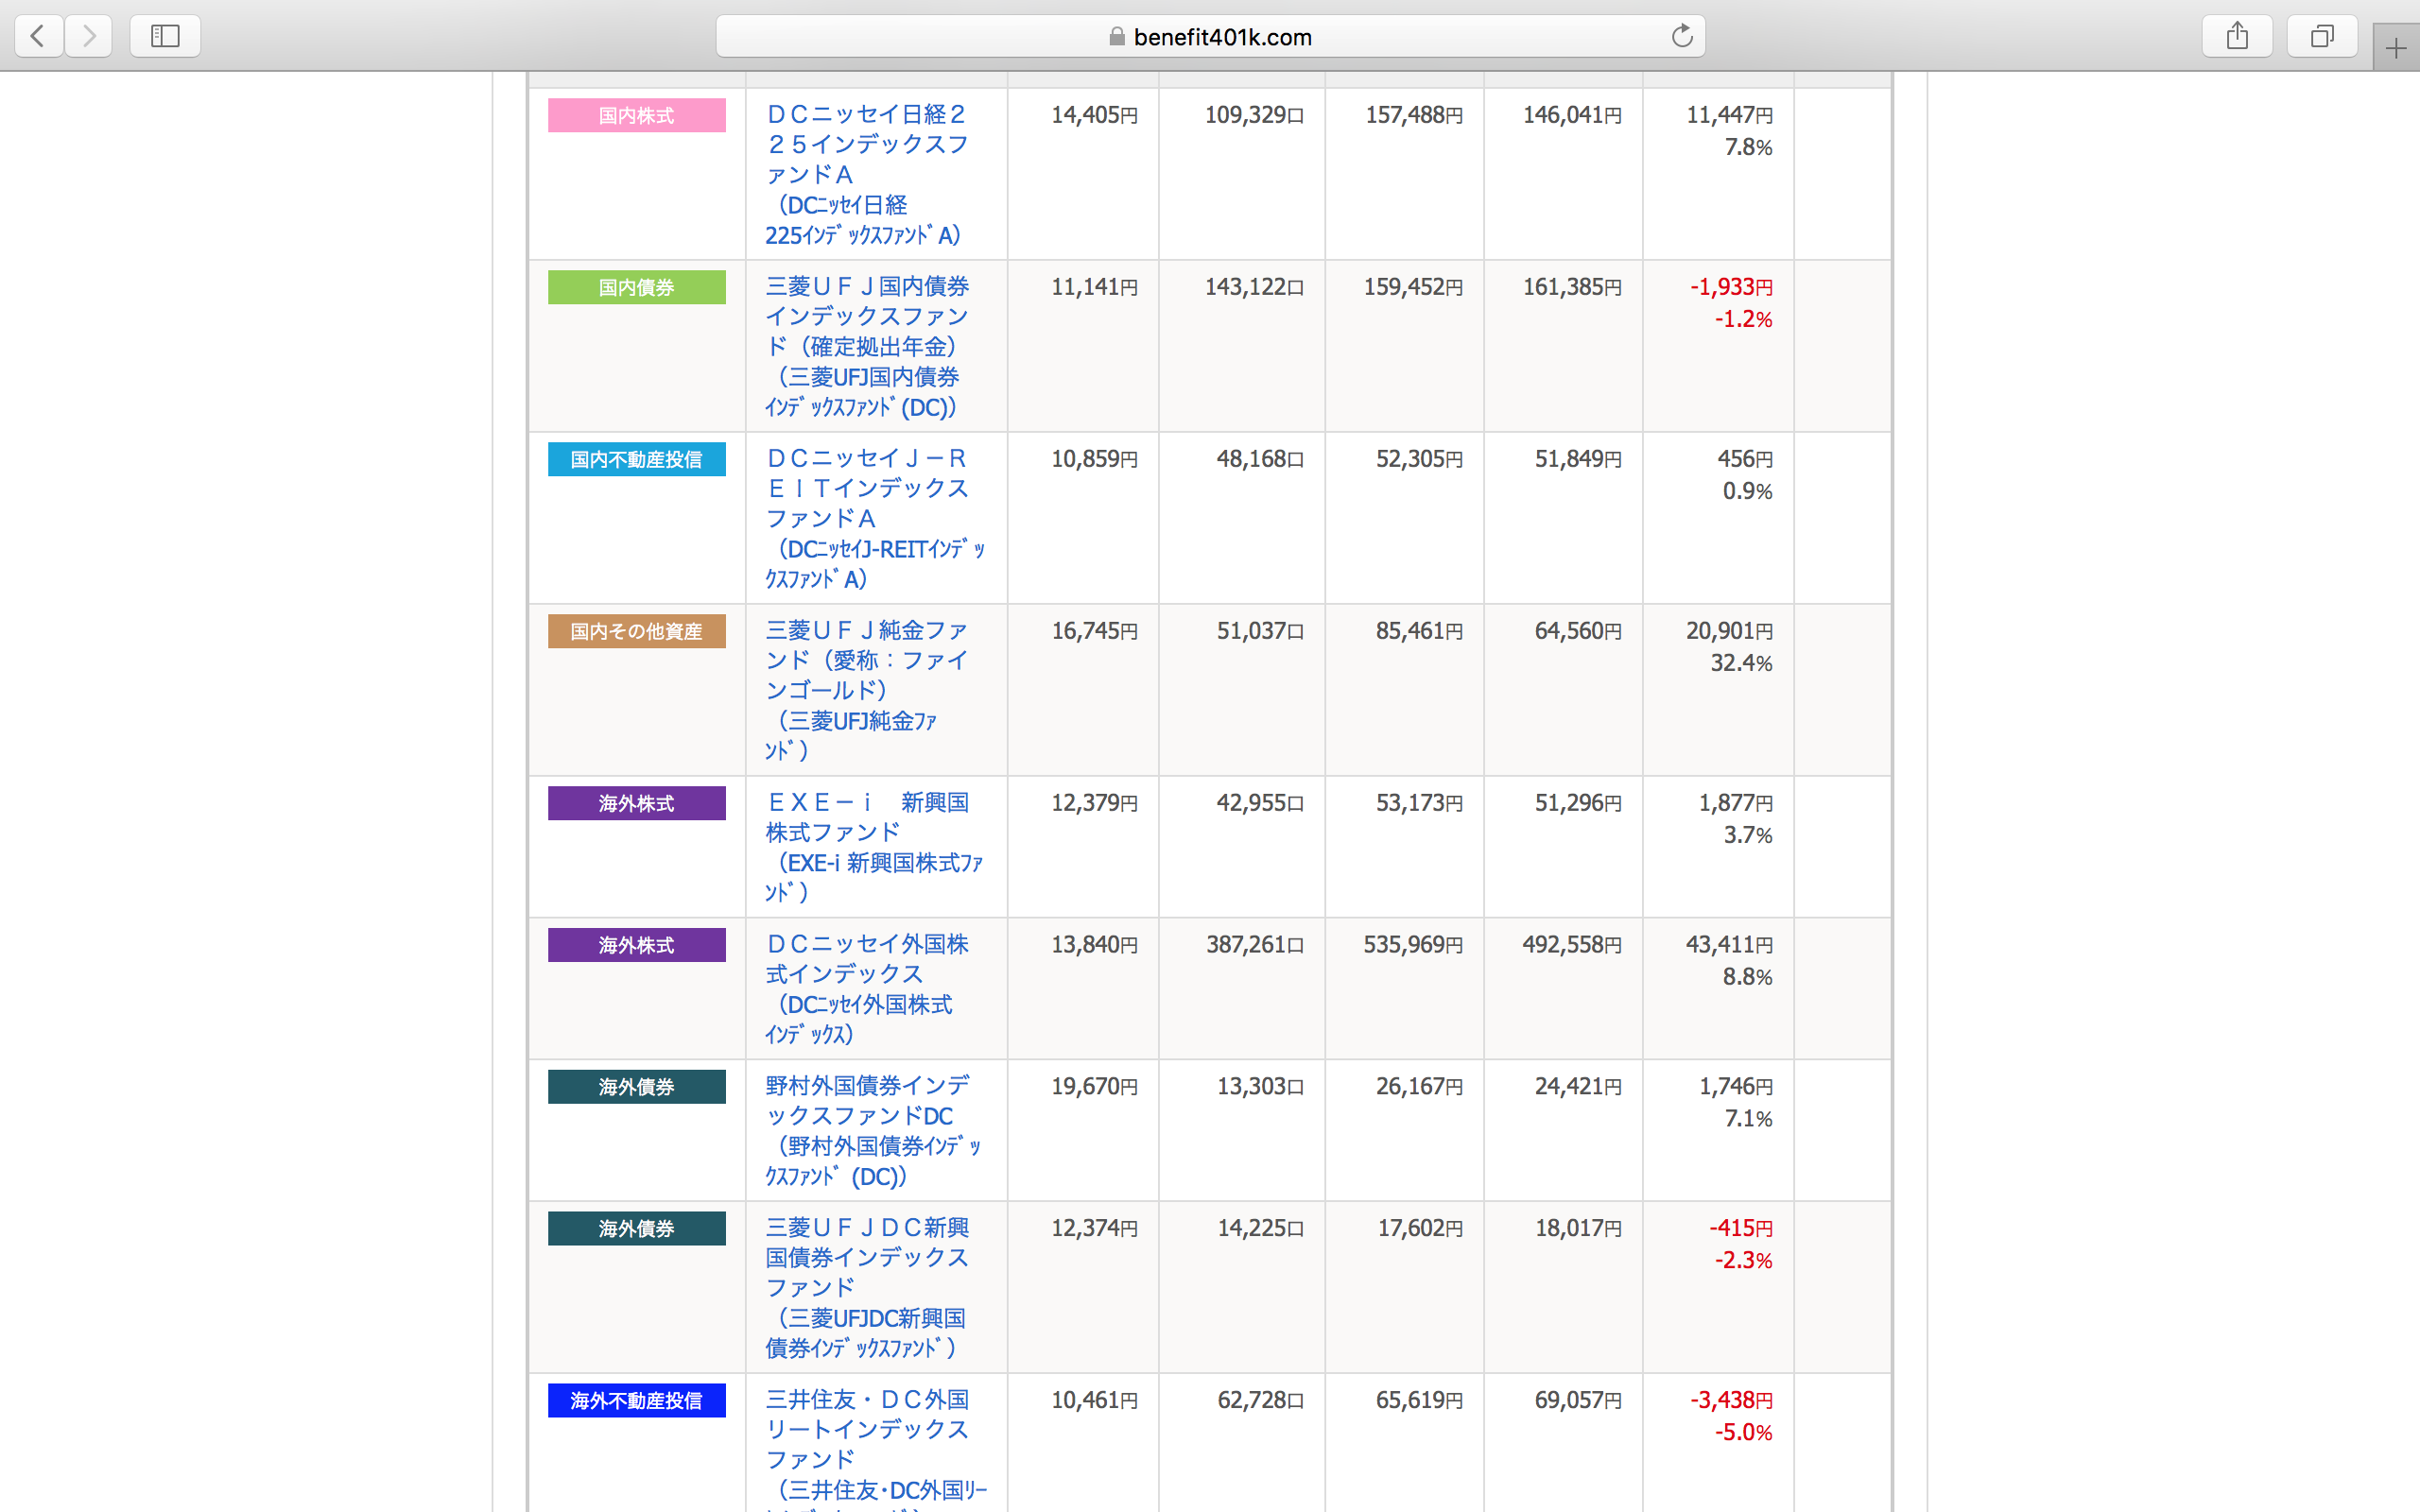The image size is (2420, 1512).
Task: Select the 387,261口 units cell
Action: point(1255,945)
